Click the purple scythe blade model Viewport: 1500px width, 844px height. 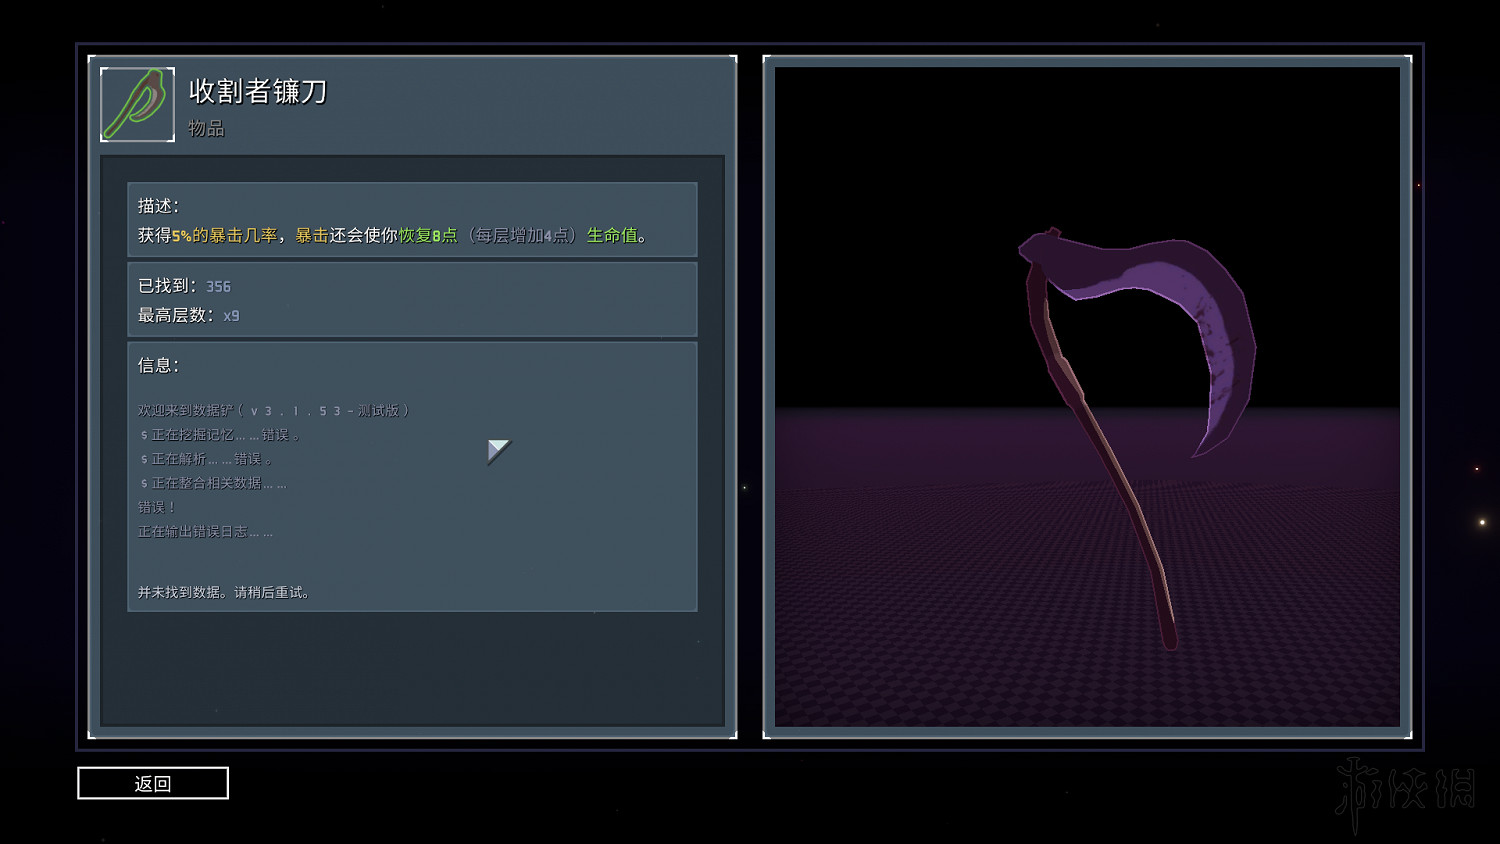click(x=1190, y=300)
